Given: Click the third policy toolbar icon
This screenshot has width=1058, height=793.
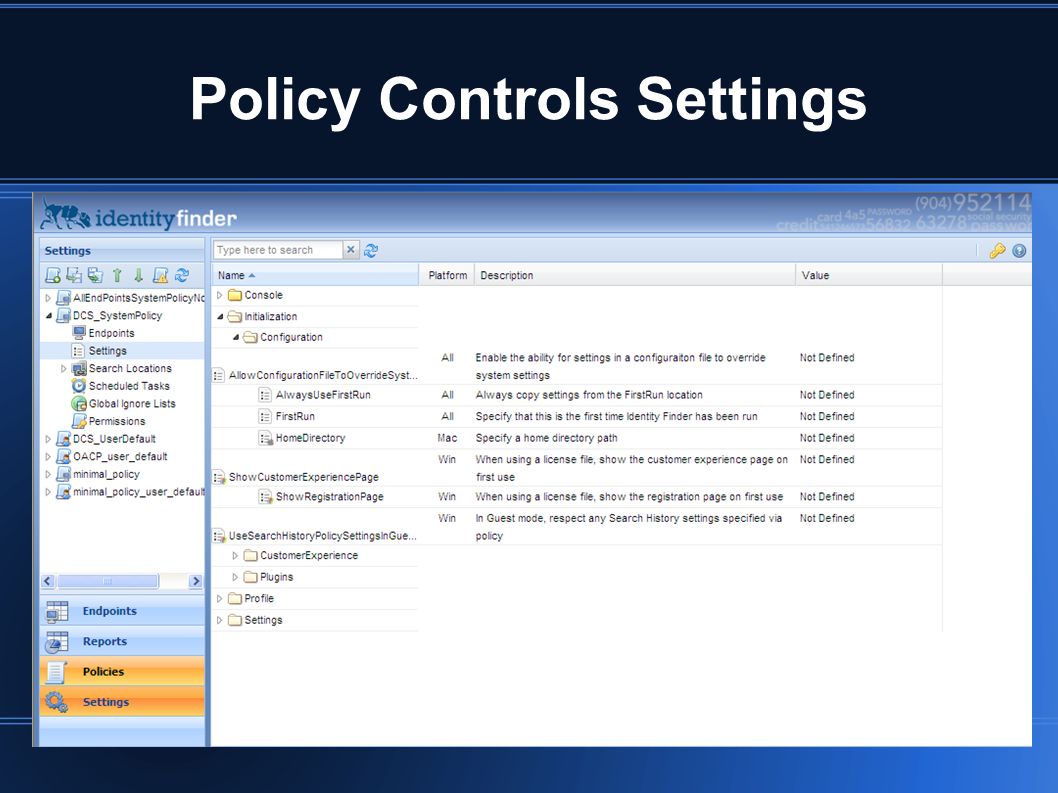Looking at the screenshot, I should pyautogui.click(x=96, y=275).
